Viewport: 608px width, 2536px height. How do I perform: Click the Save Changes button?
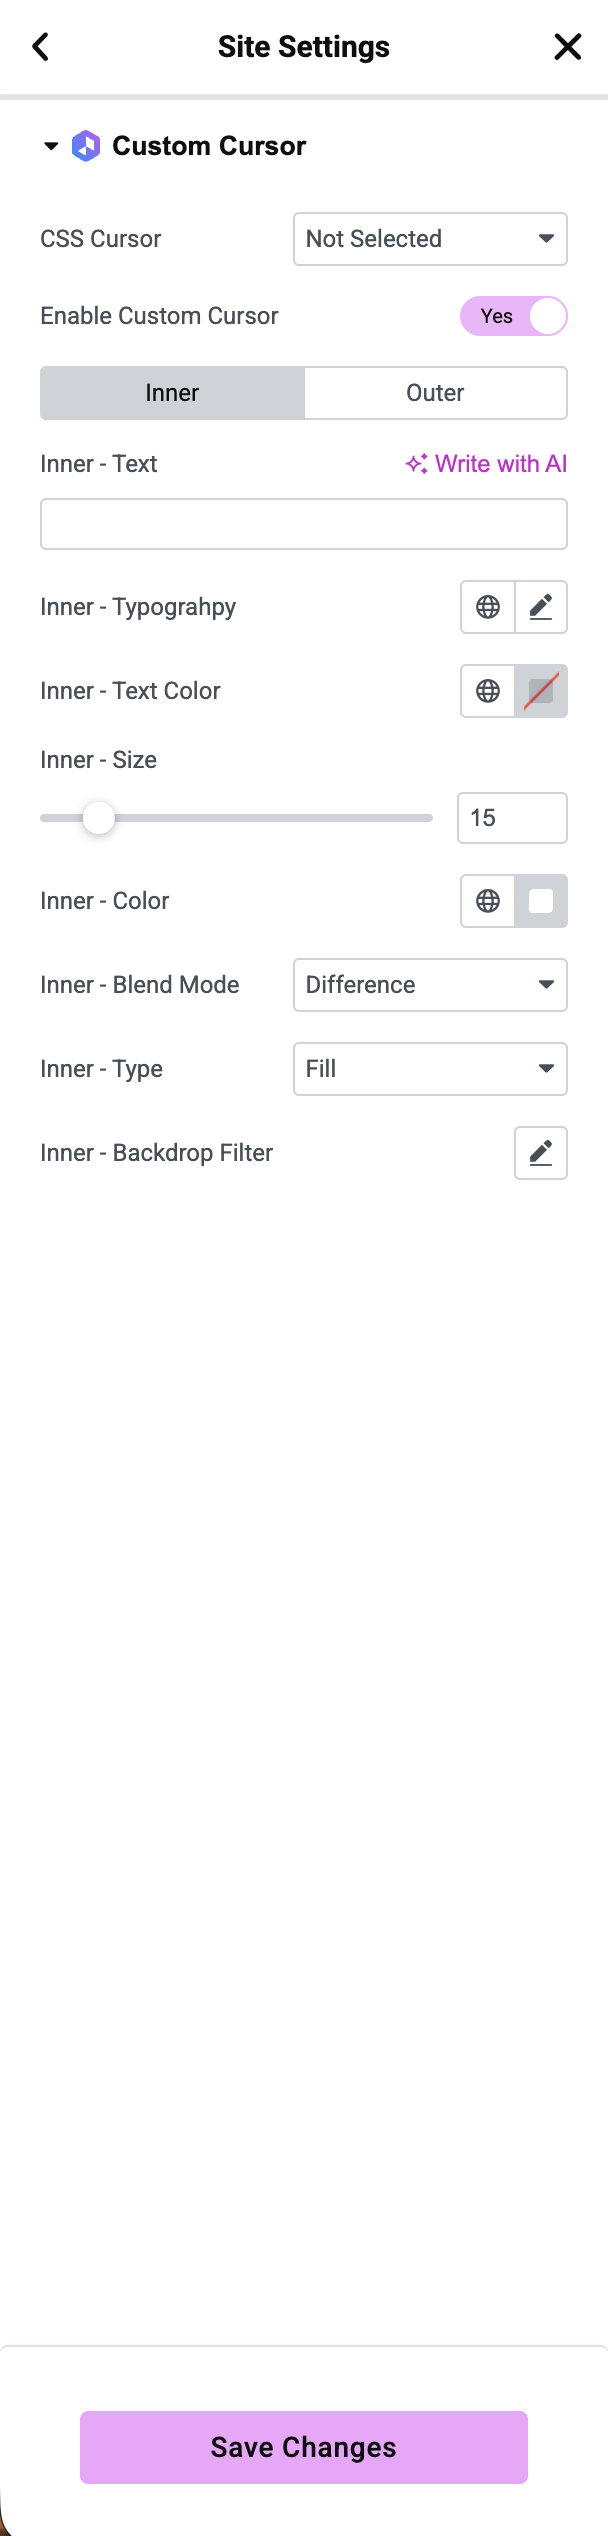pyautogui.click(x=304, y=2447)
